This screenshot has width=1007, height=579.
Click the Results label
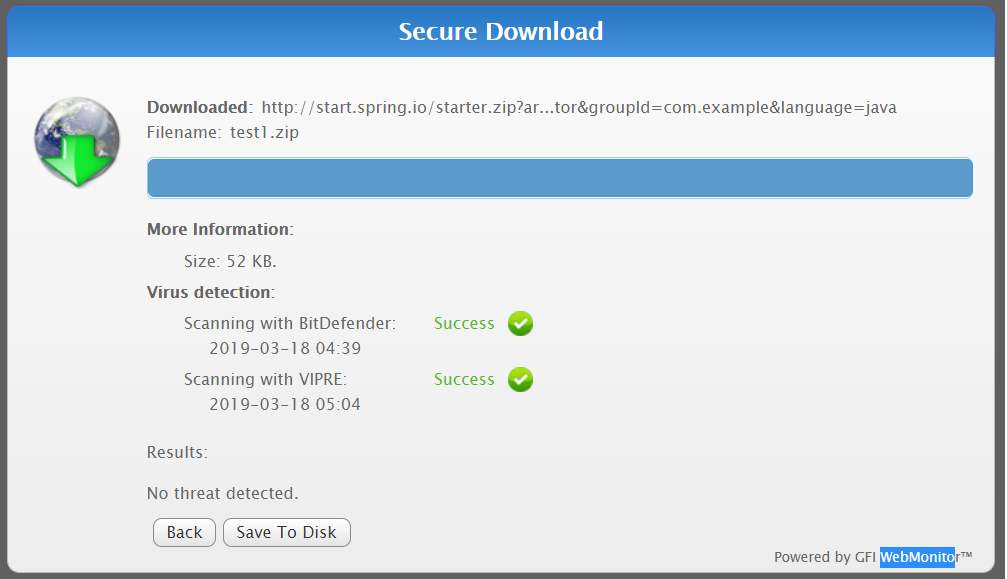click(x=176, y=452)
